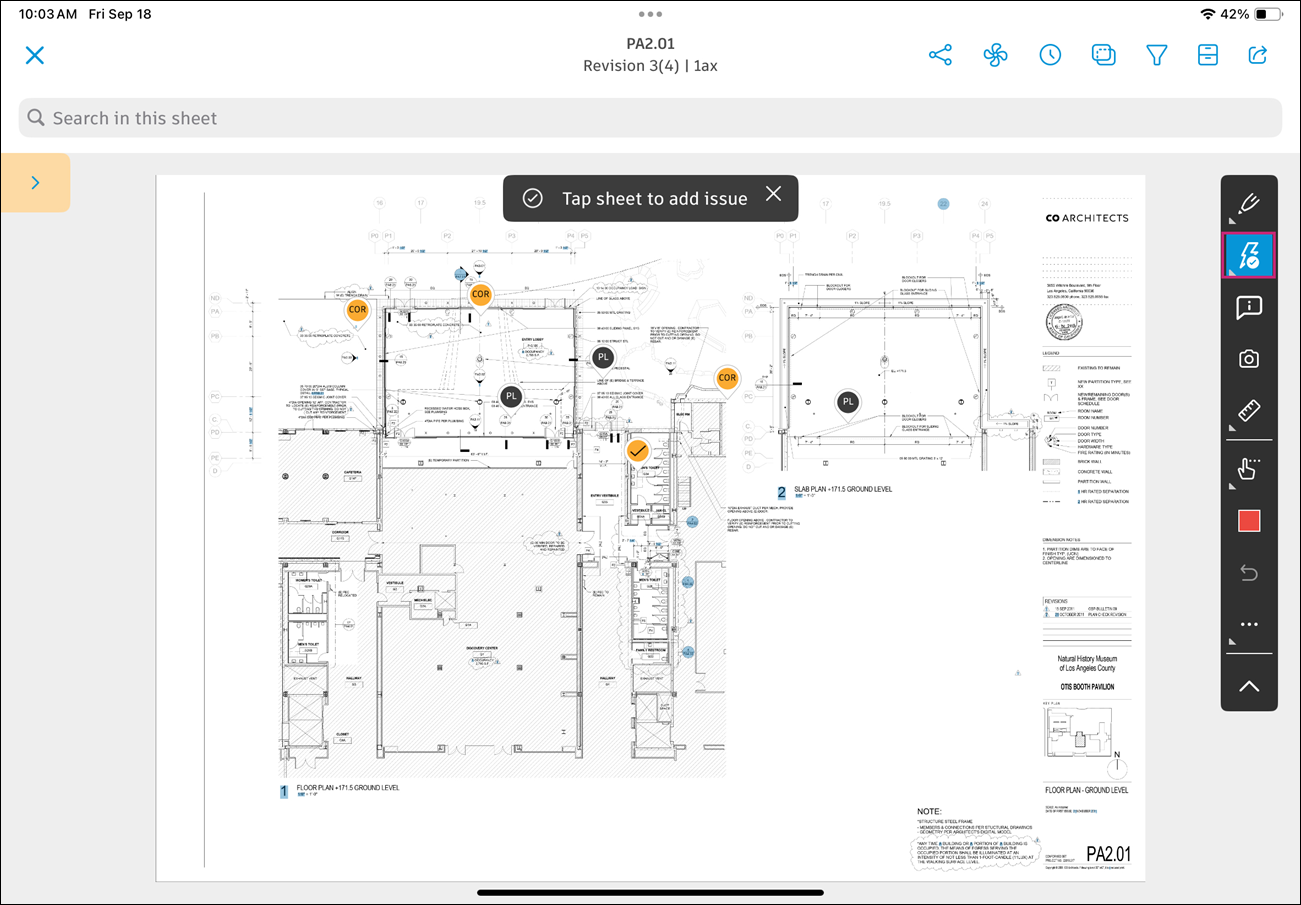Select the ruler measure tool

[x=1249, y=411]
